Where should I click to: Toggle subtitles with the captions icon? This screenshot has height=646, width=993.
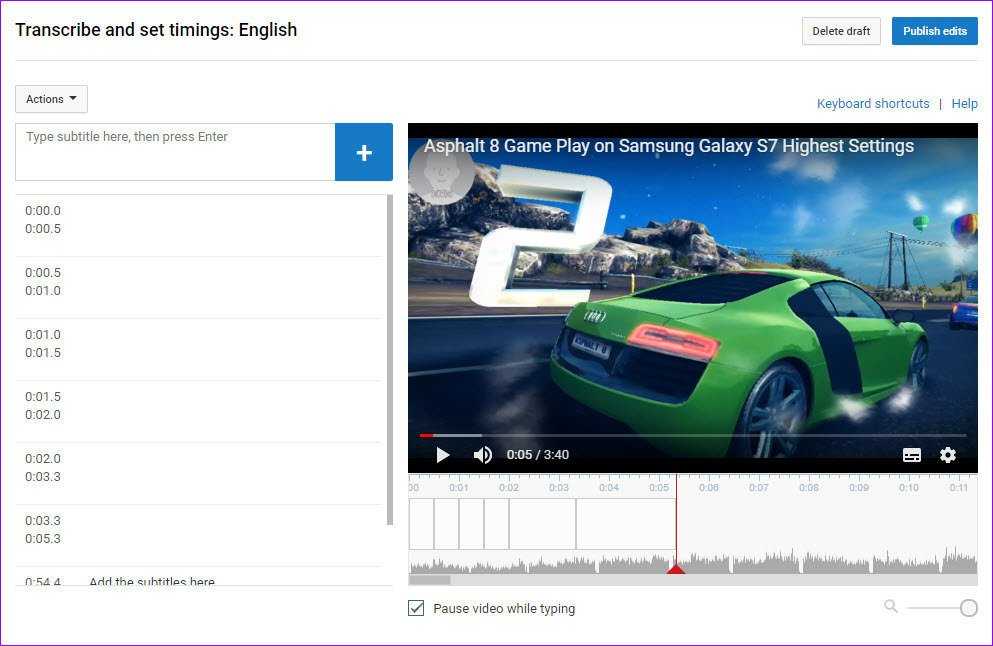click(911, 455)
